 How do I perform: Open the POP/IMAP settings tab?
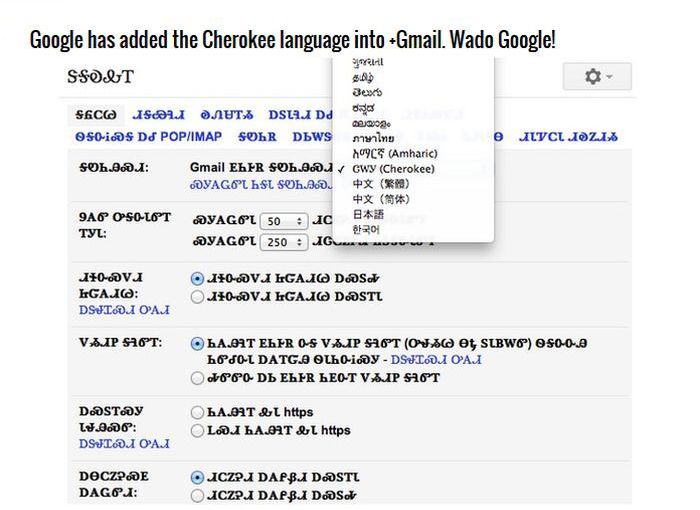148,136
